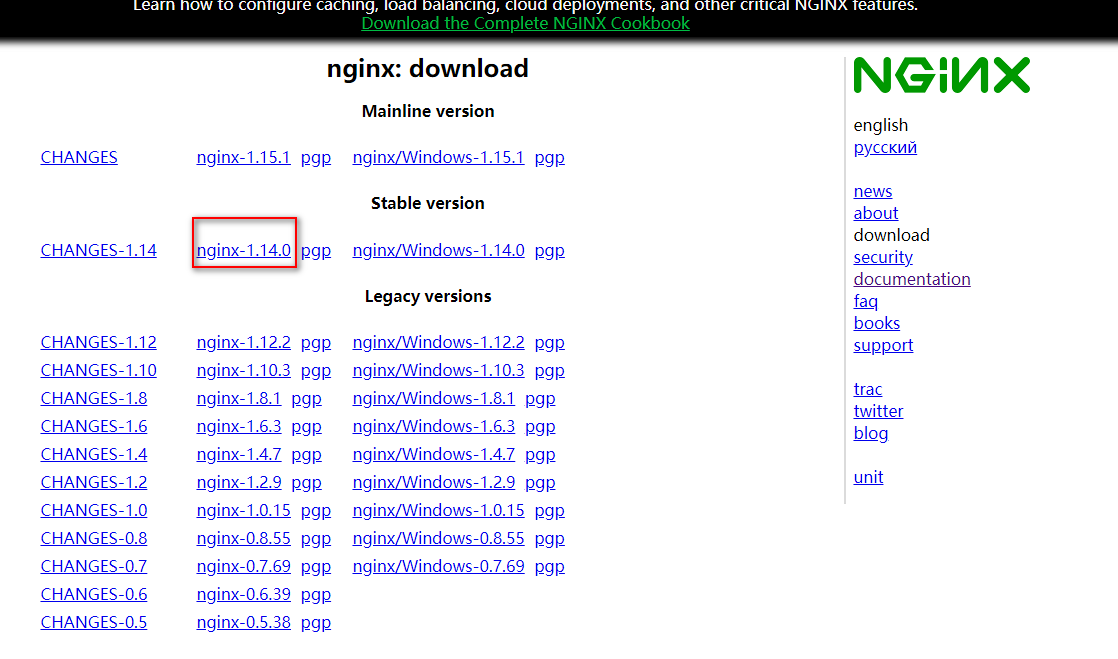Open CHANGES-0.6 link

pyautogui.click(x=94, y=594)
